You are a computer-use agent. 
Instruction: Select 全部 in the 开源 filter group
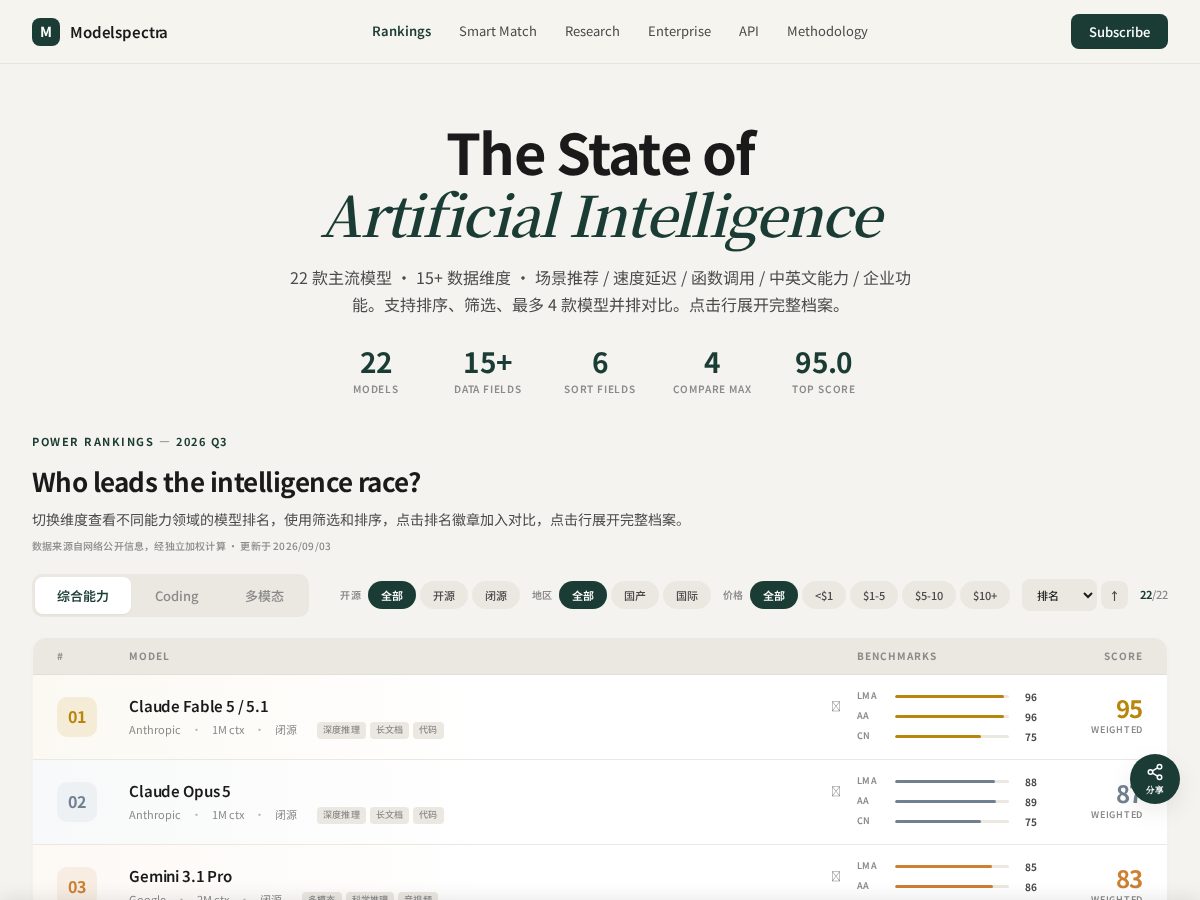click(392, 595)
